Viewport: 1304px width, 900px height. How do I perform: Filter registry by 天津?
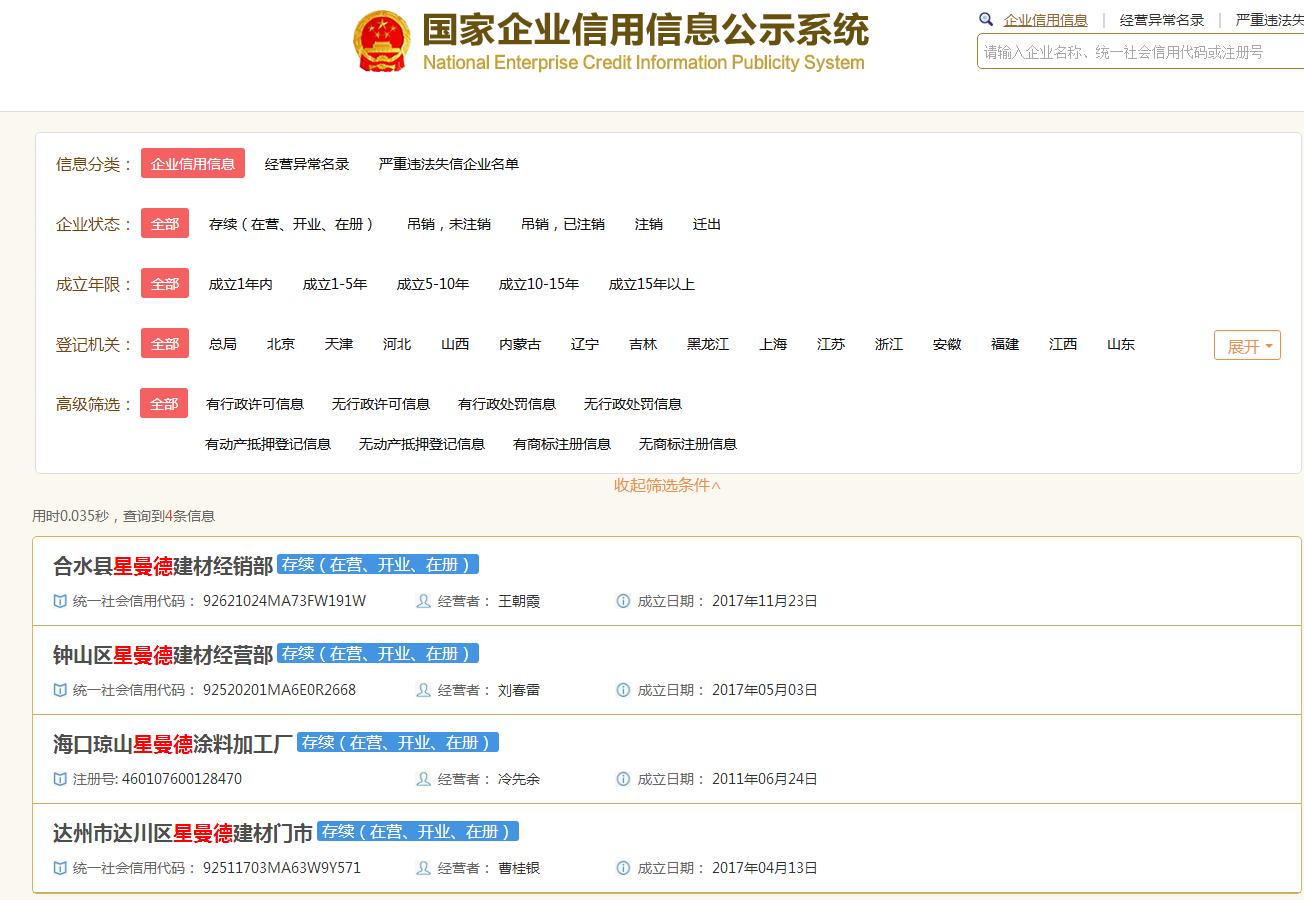[x=339, y=344]
